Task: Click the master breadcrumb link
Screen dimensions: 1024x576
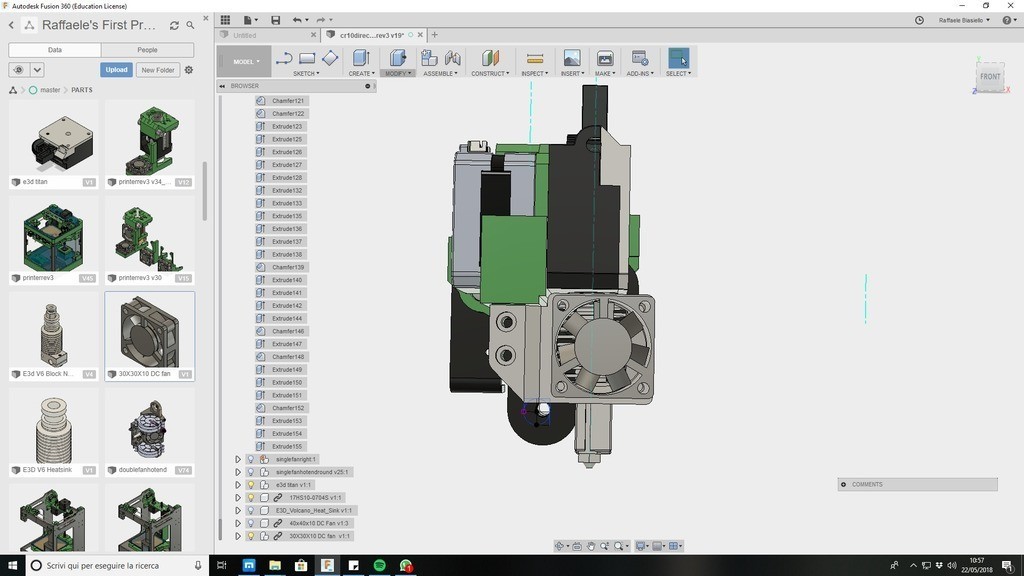Action: coord(50,90)
